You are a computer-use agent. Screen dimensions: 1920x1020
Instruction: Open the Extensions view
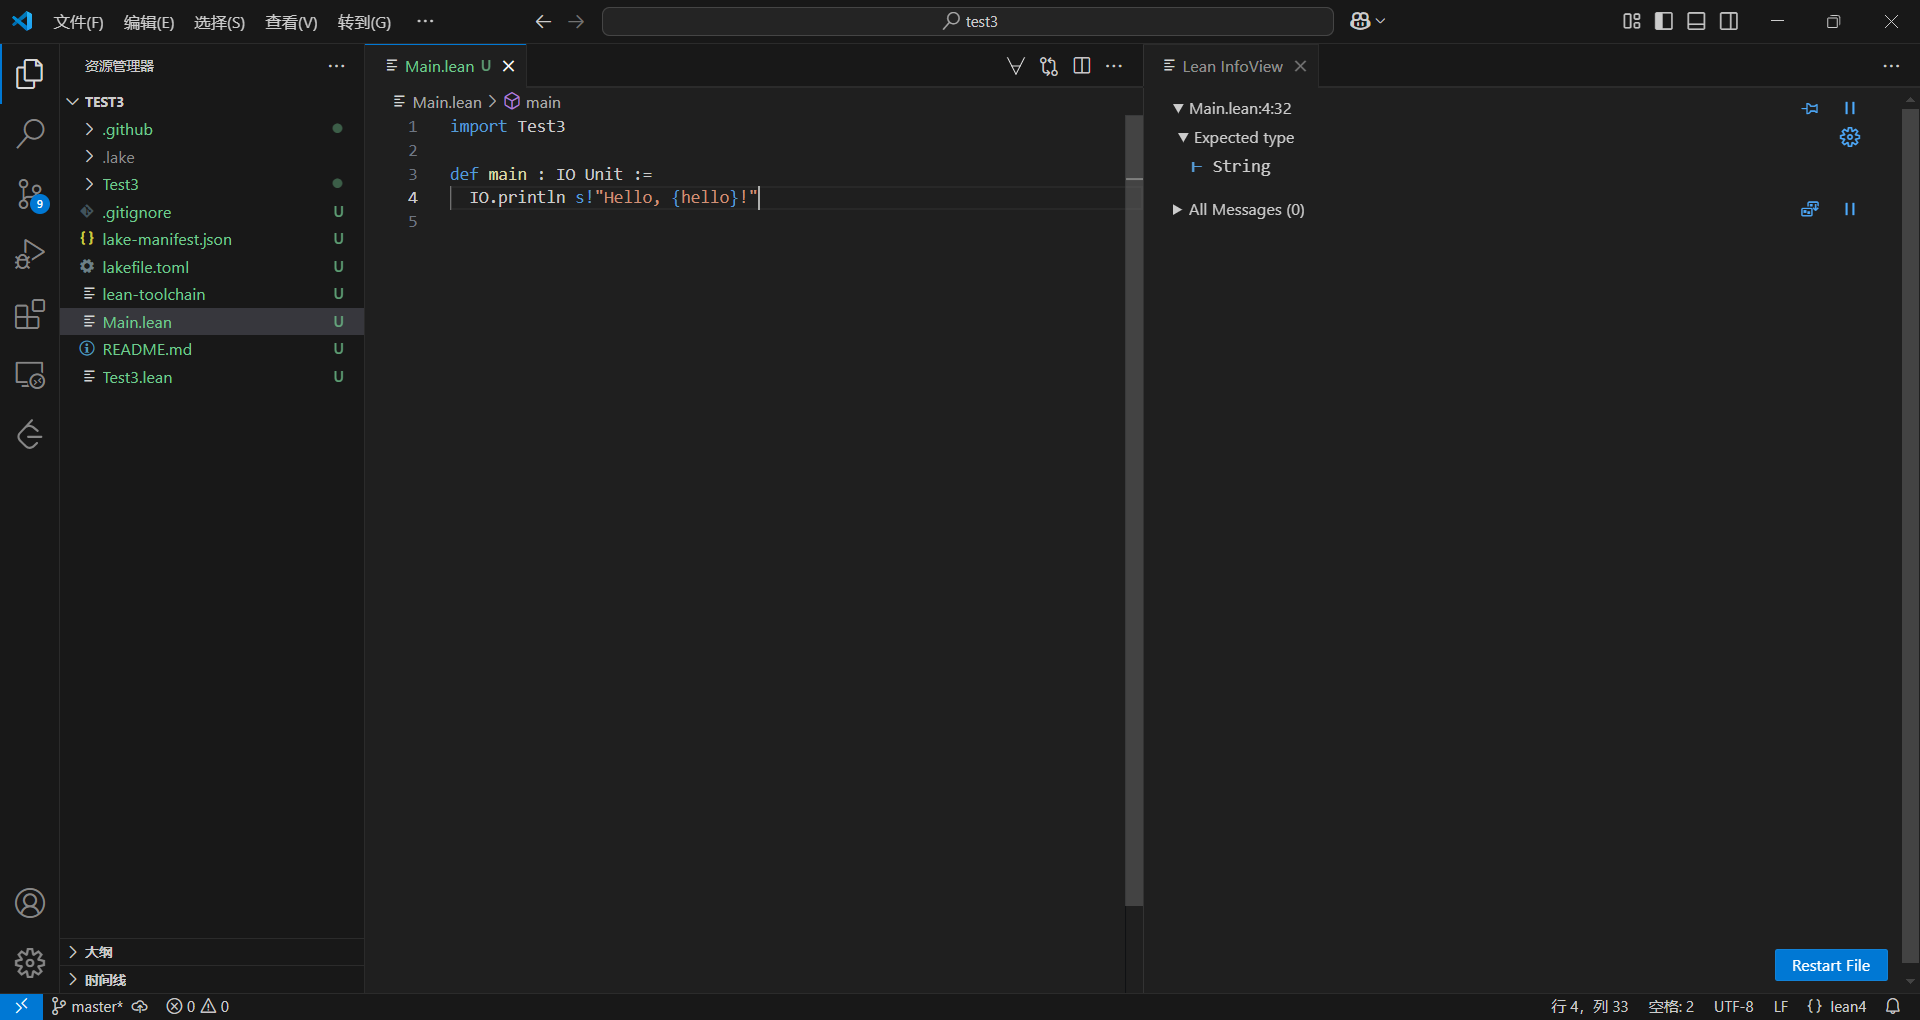(x=30, y=315)
